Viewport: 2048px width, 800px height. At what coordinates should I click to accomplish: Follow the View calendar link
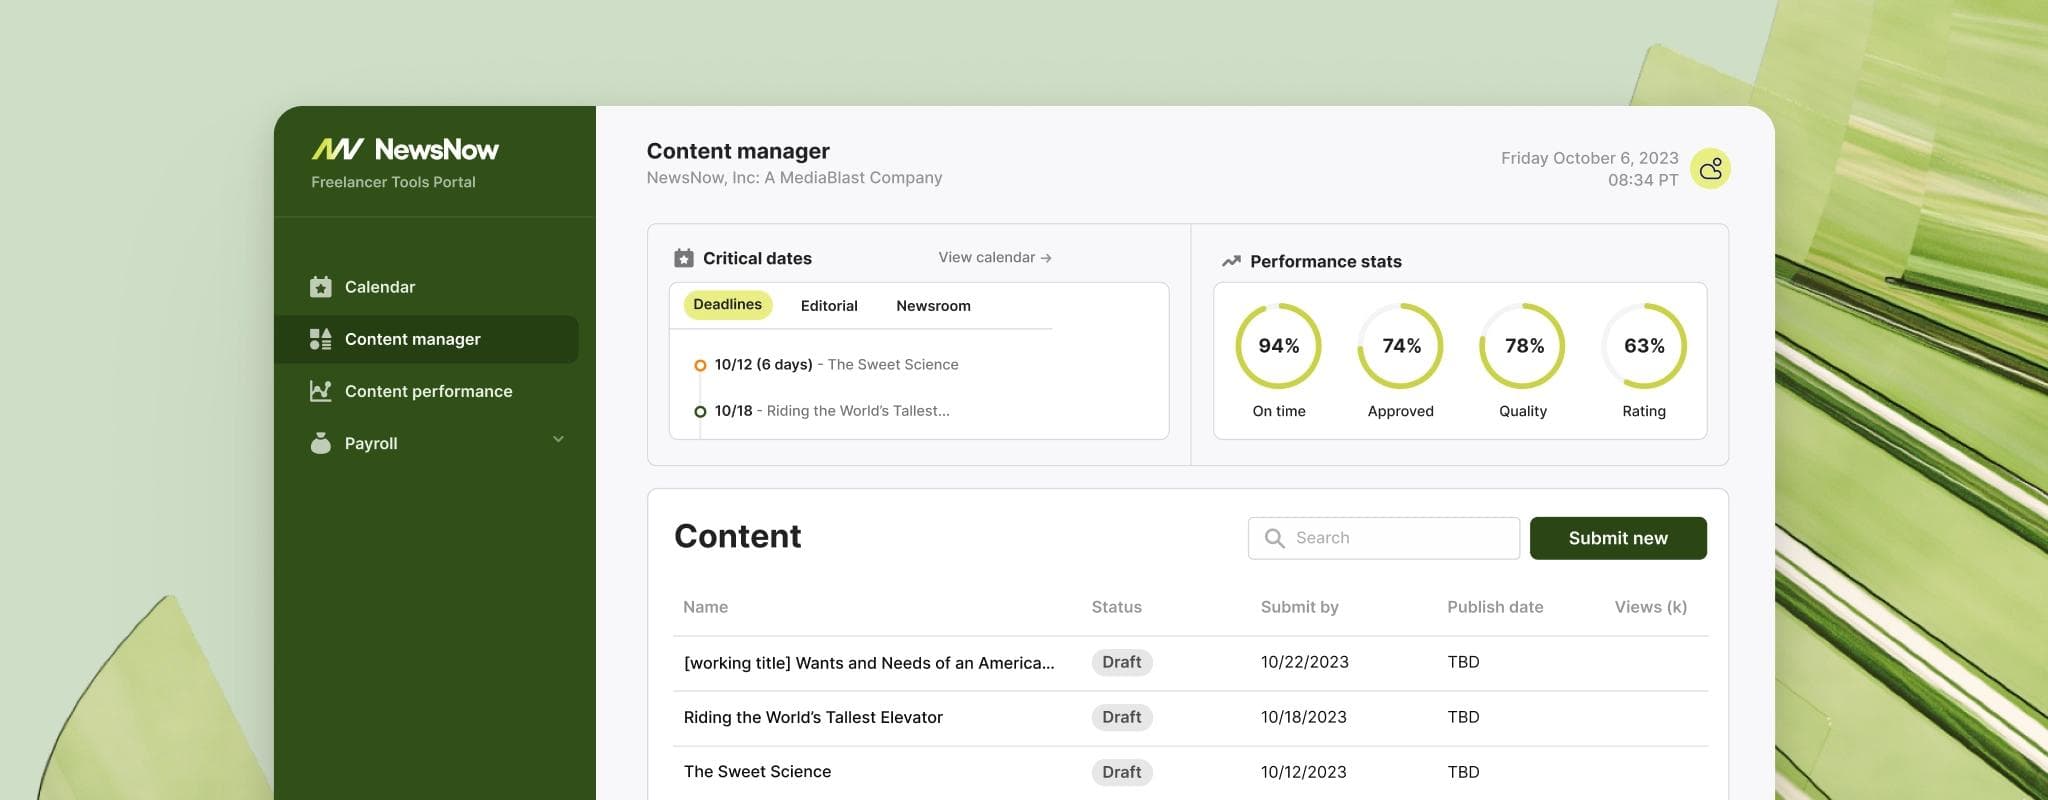994,257
